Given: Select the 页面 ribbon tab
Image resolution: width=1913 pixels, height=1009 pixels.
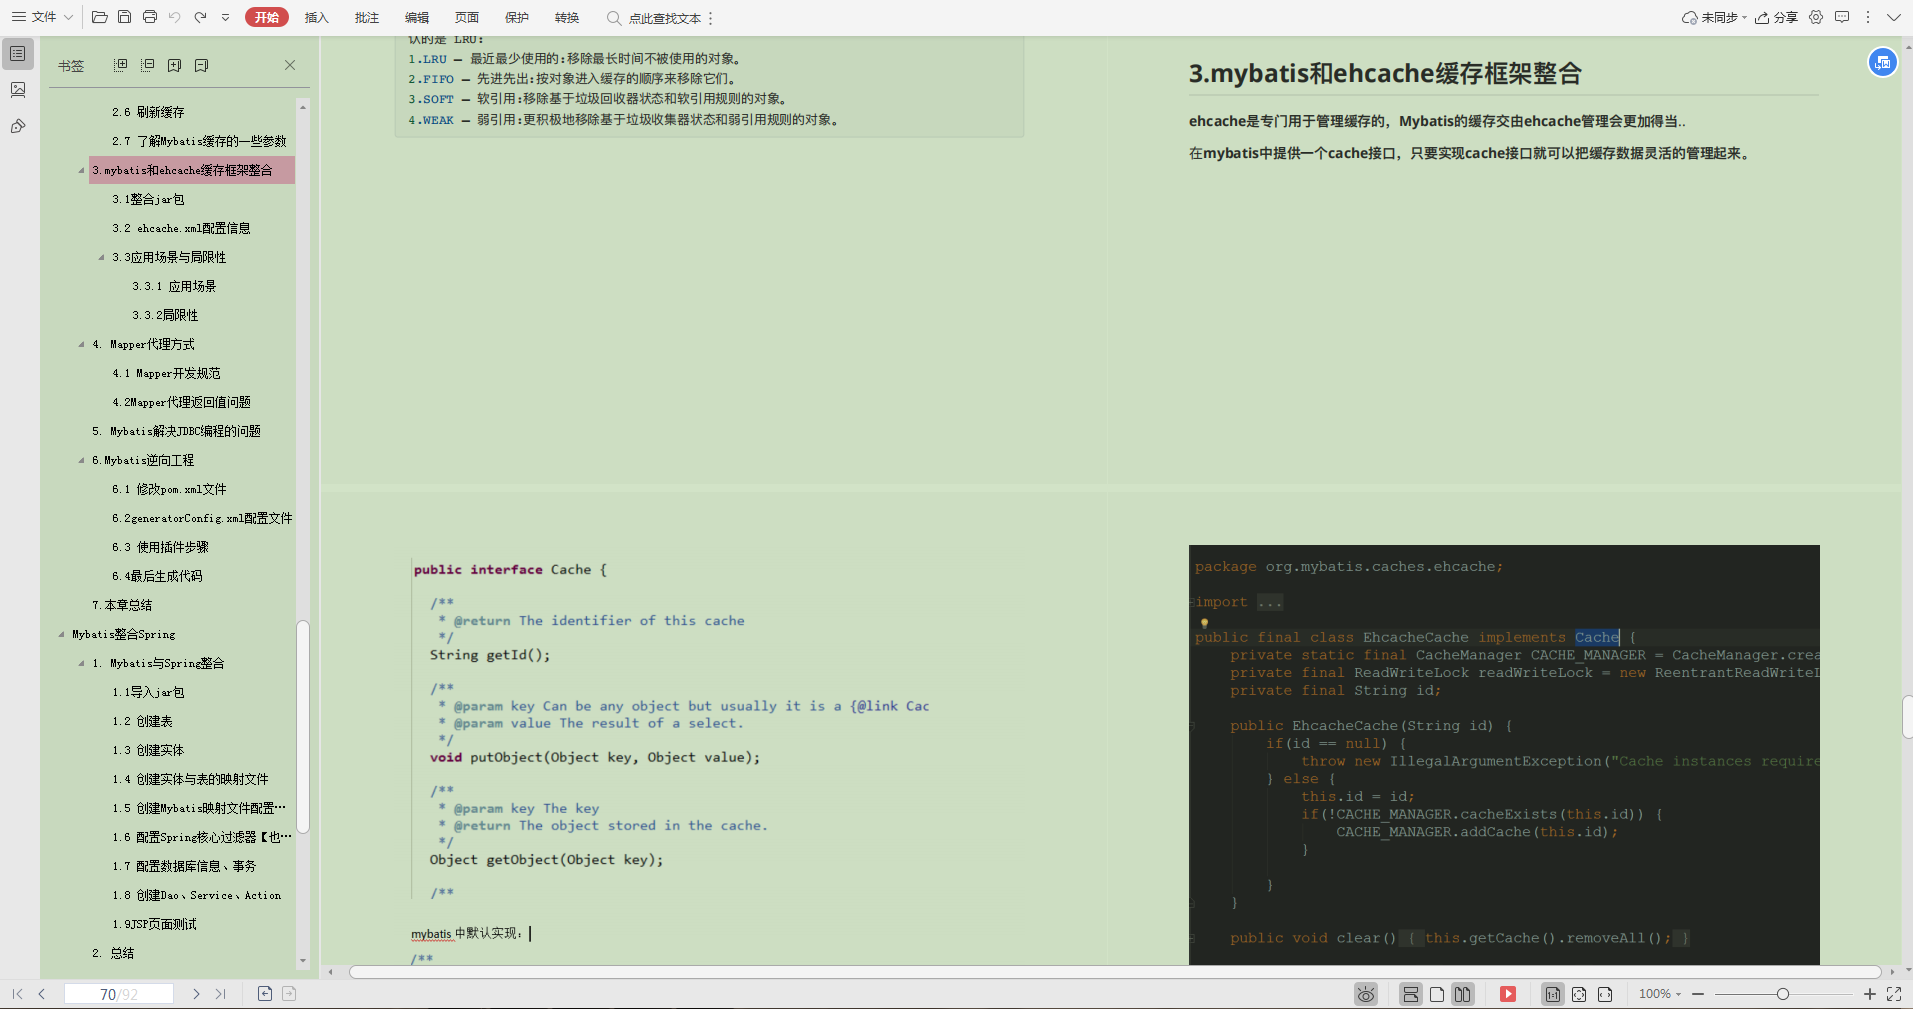Looking at the screenshot, I should tap(466, 18).
